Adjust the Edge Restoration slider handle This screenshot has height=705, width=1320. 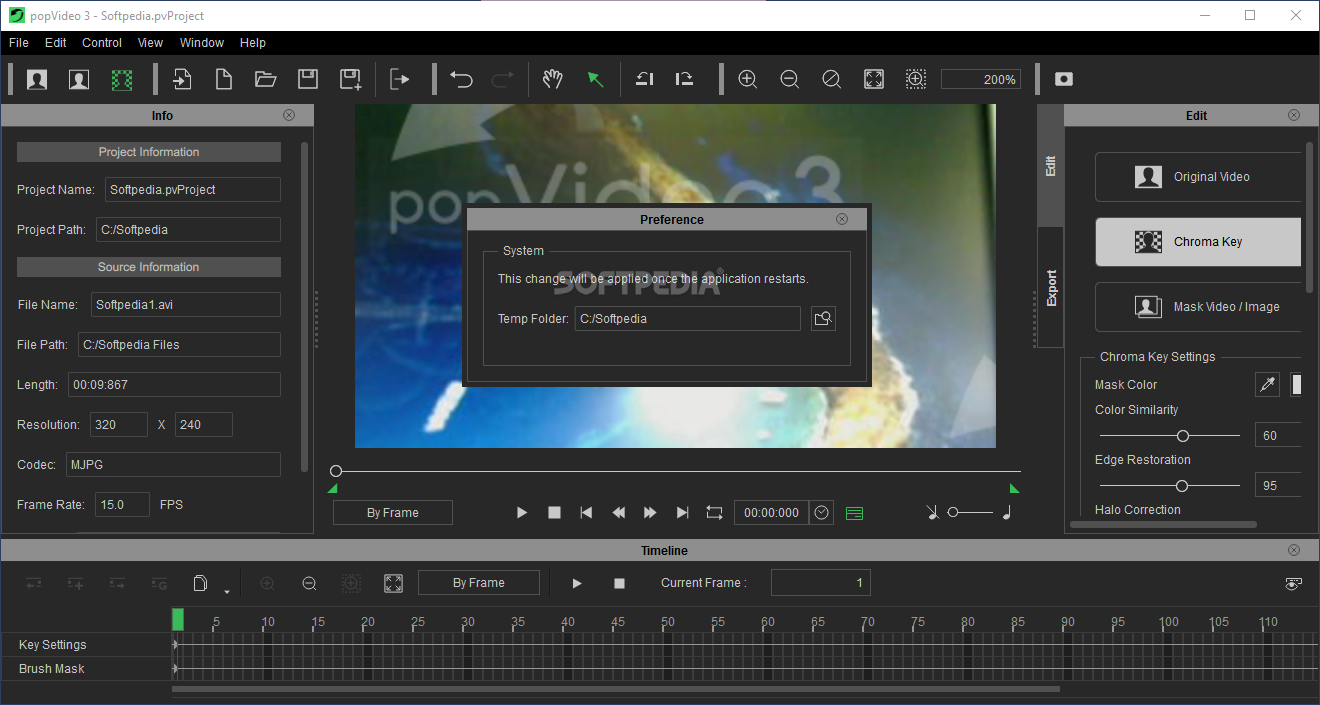(x=1181, y=486)
